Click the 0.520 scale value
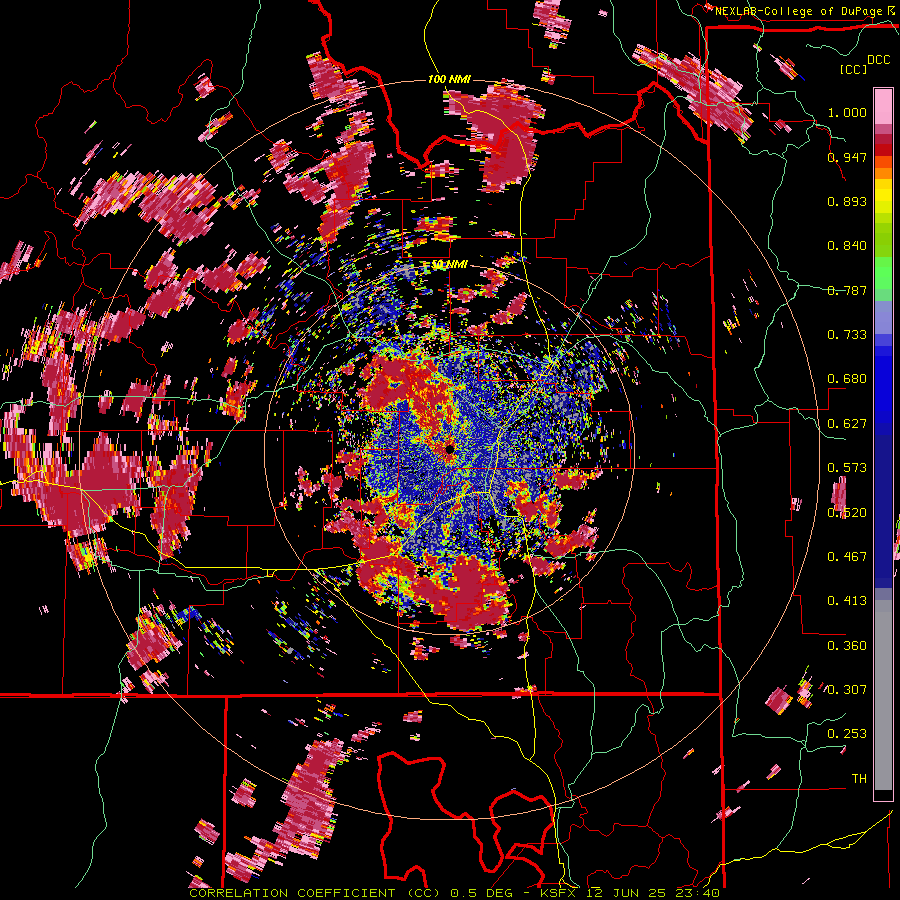This screenshot has width=900, height=900. [847, 513]
